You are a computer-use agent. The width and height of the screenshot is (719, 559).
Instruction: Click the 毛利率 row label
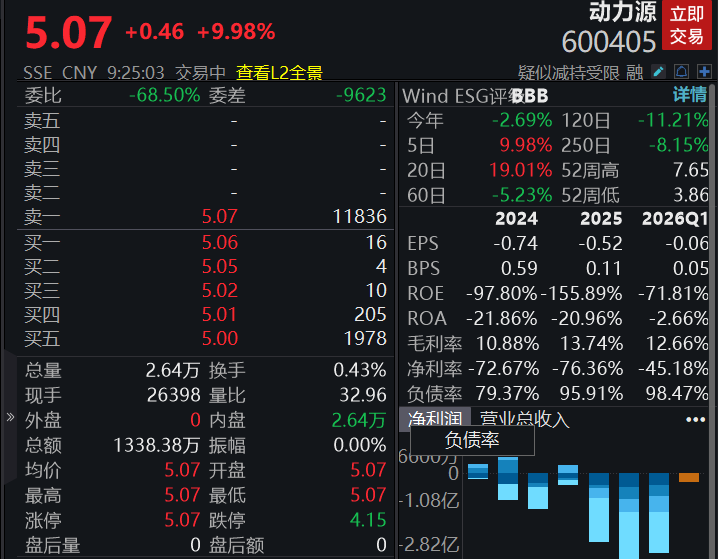pyautogui.click(x=434, y=343)
